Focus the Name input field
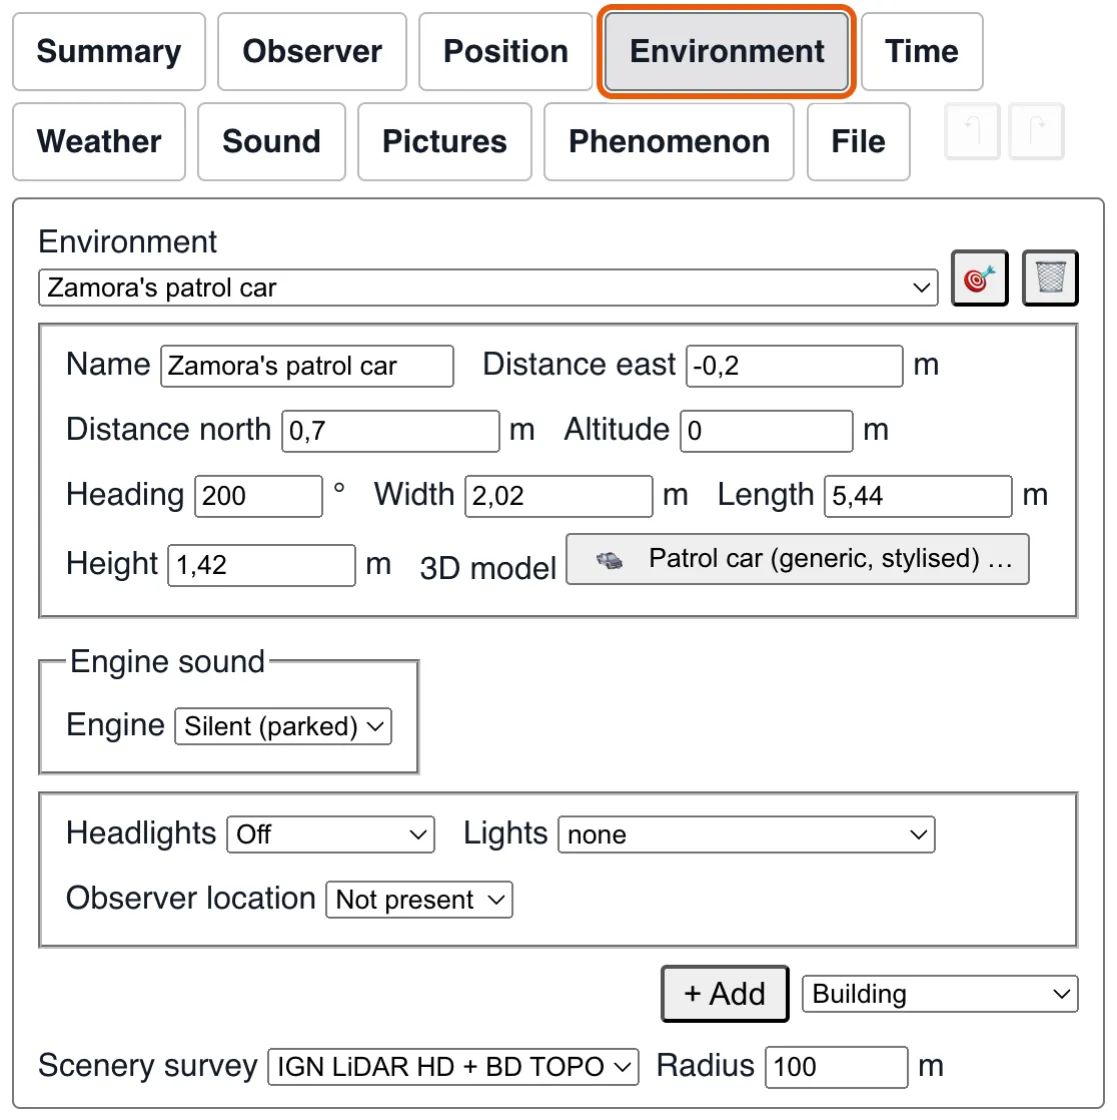The image size is (1117, 1120). [x=307, y=366]
